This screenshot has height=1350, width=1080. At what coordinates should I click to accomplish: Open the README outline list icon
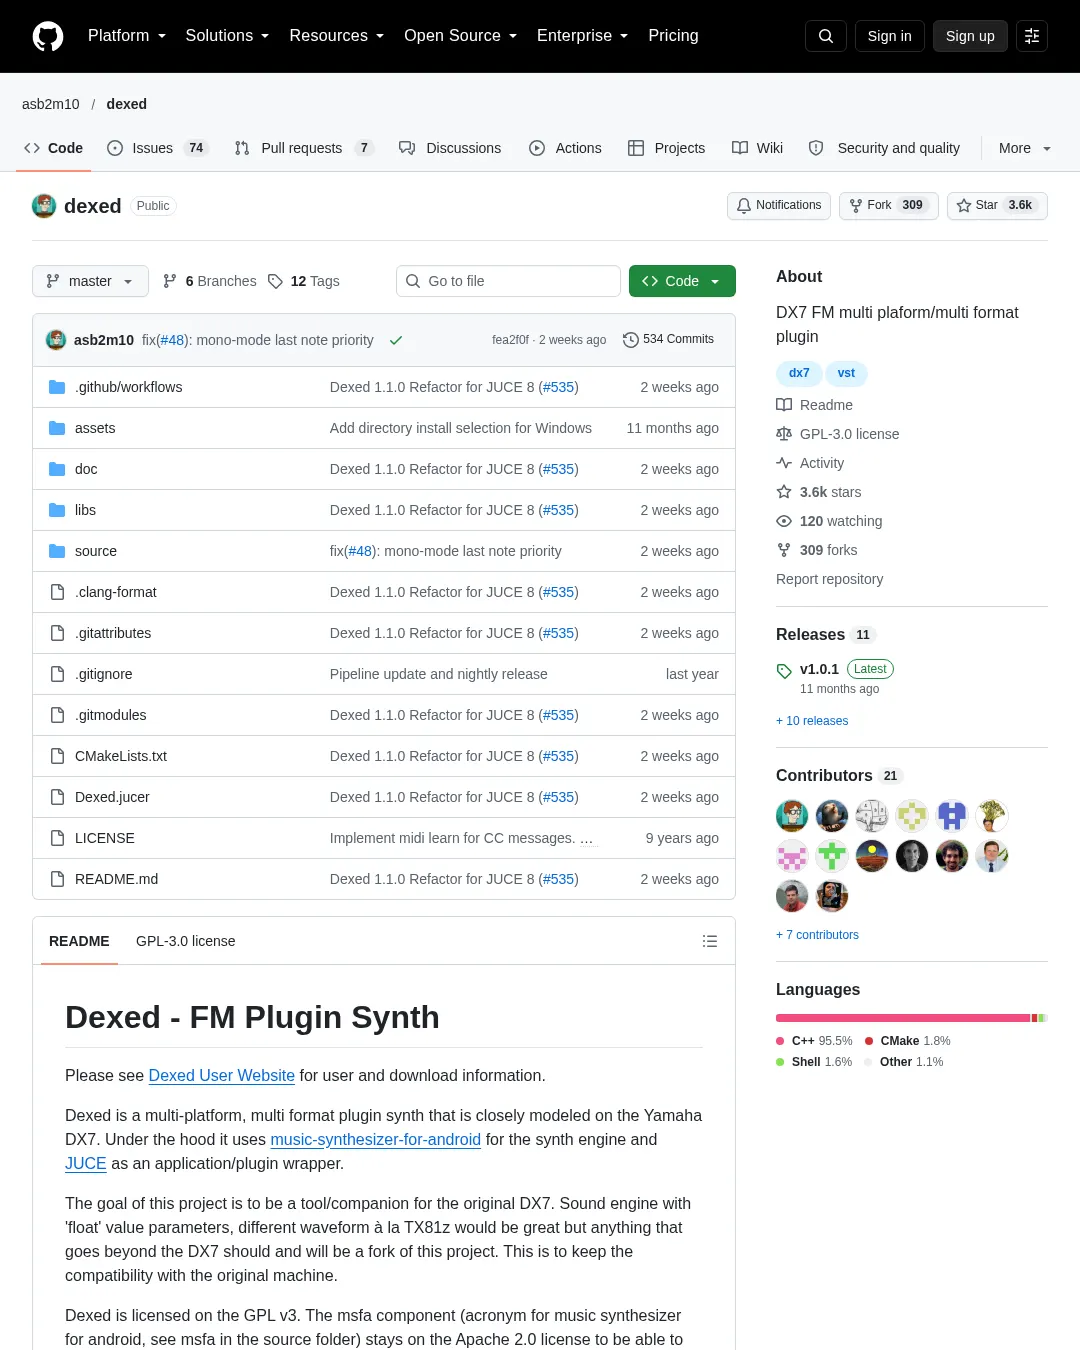710,941
